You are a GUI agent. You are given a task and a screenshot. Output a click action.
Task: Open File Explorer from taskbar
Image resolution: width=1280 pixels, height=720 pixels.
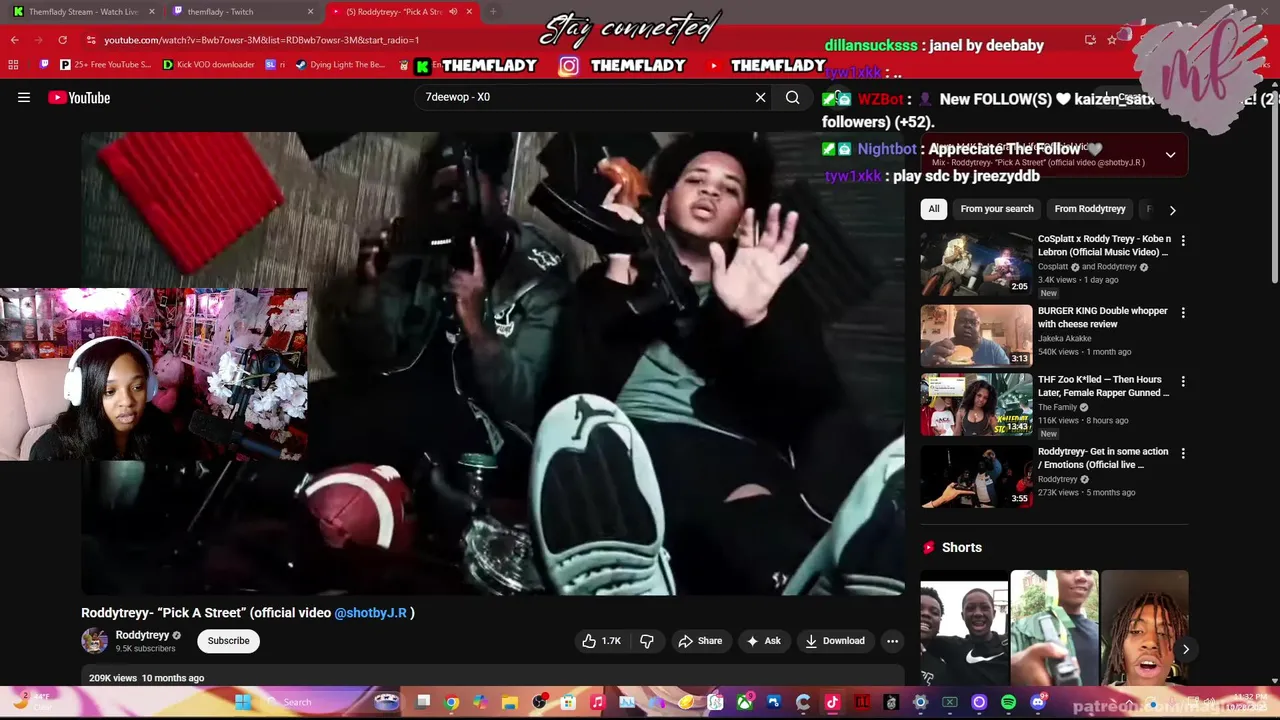pyautogui.click(x=510, y=702)
